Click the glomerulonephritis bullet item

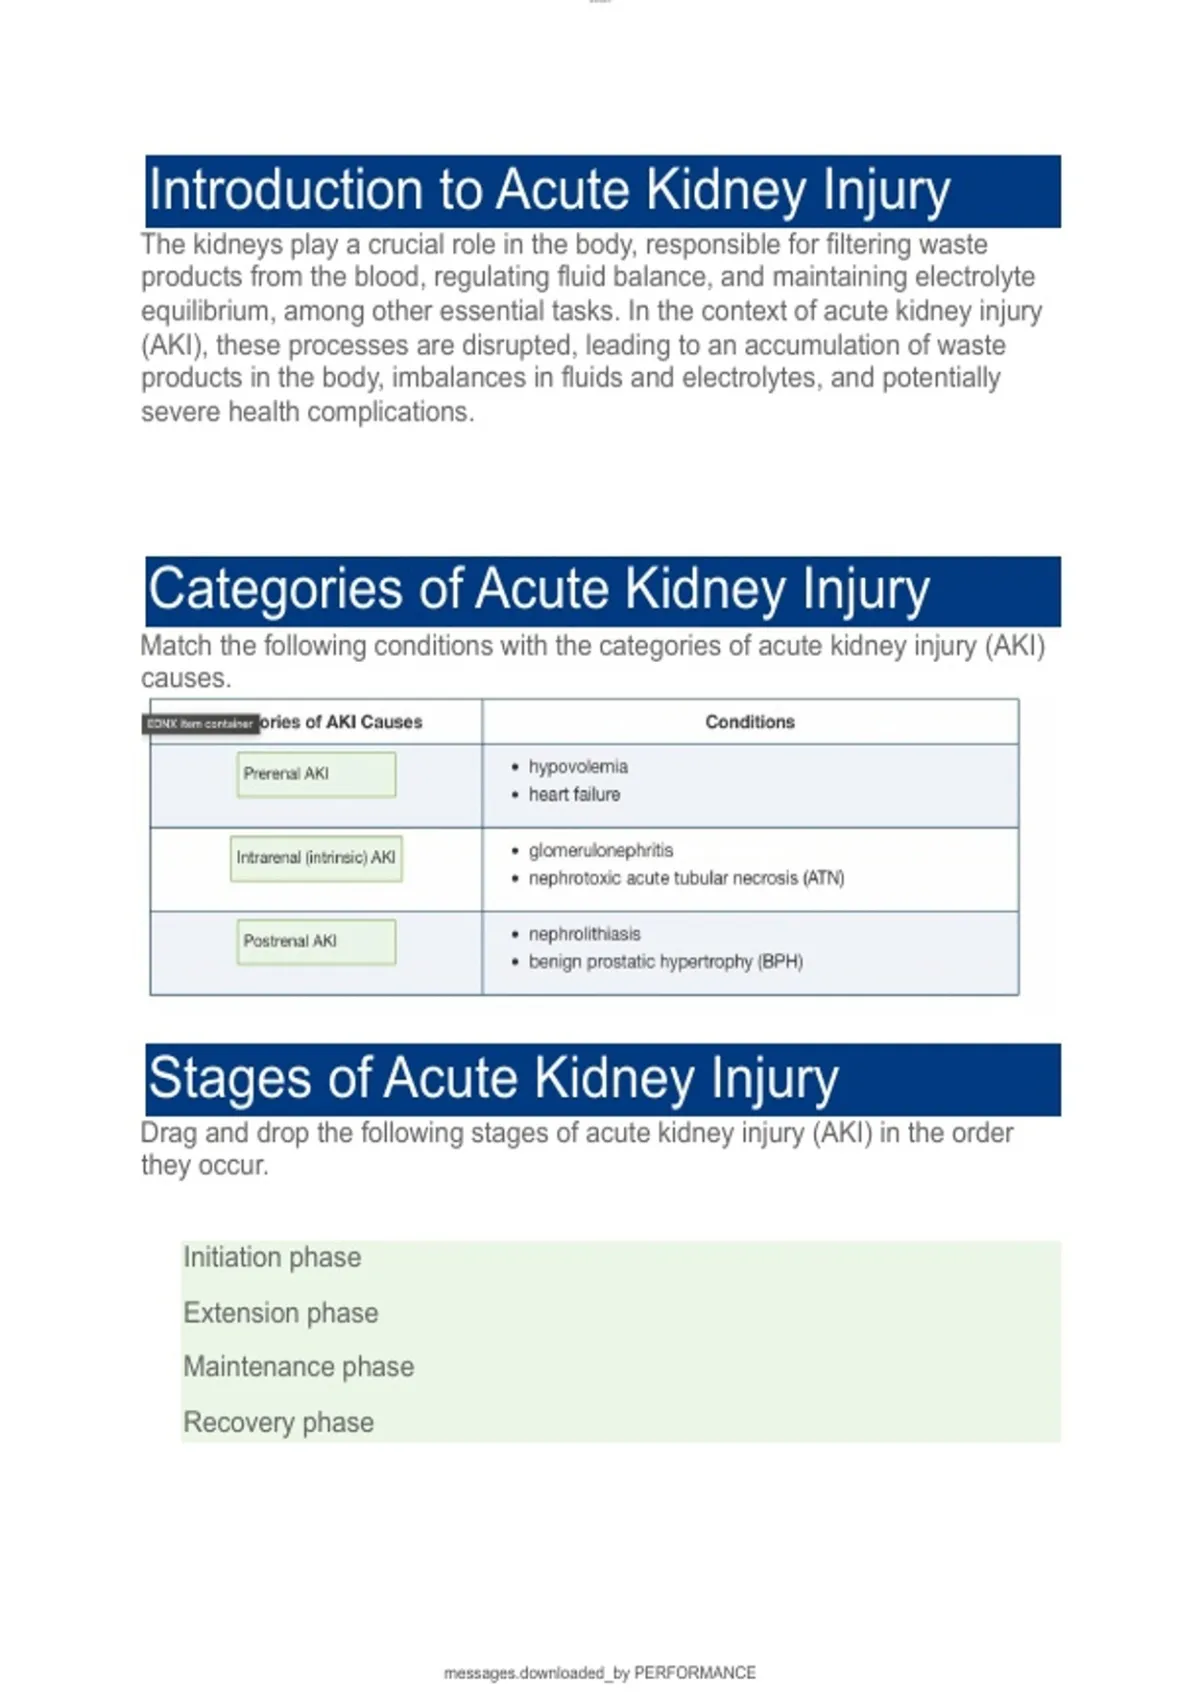(x=601, y=851)
